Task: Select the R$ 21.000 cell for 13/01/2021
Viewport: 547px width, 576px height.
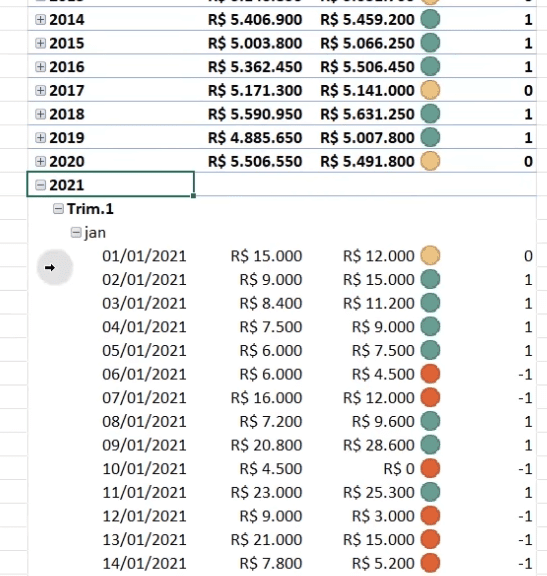Action: pyautogui.click(x=266, y=540)
